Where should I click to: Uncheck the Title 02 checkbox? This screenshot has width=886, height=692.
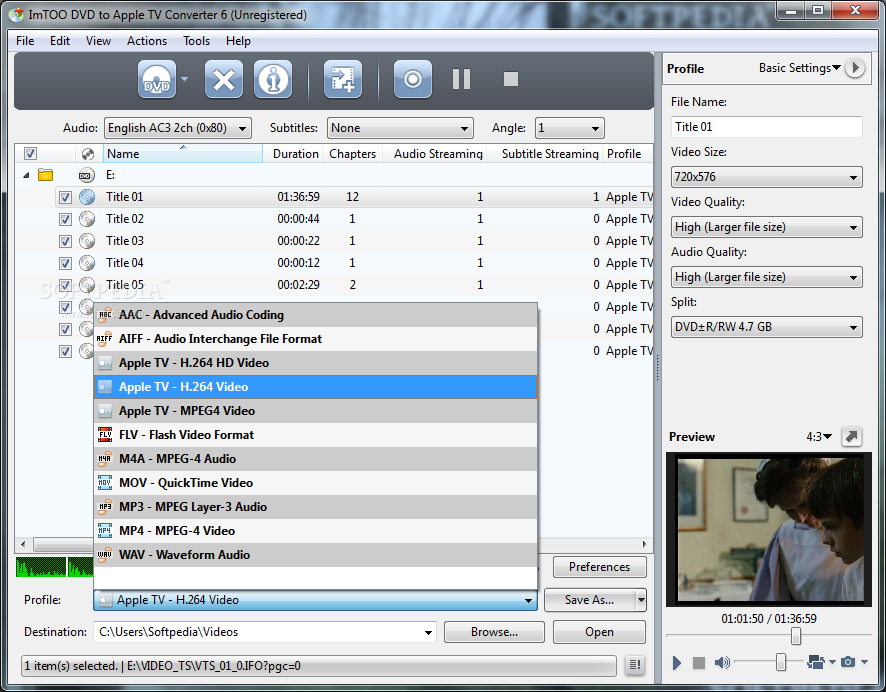(66, 219)
